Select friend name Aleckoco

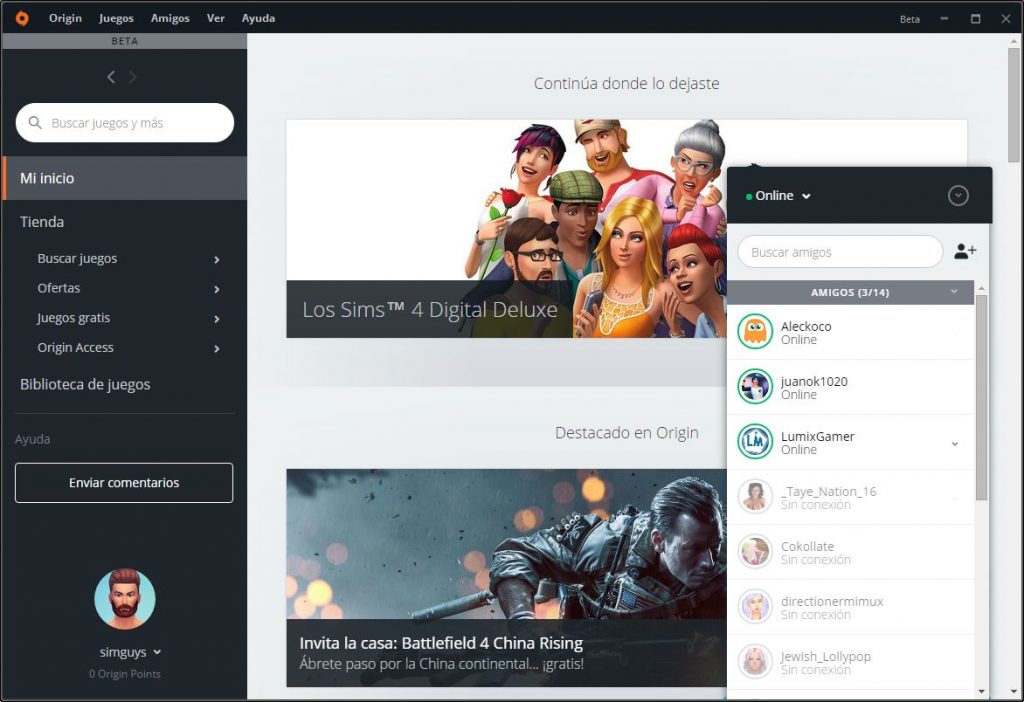point(806,326)
